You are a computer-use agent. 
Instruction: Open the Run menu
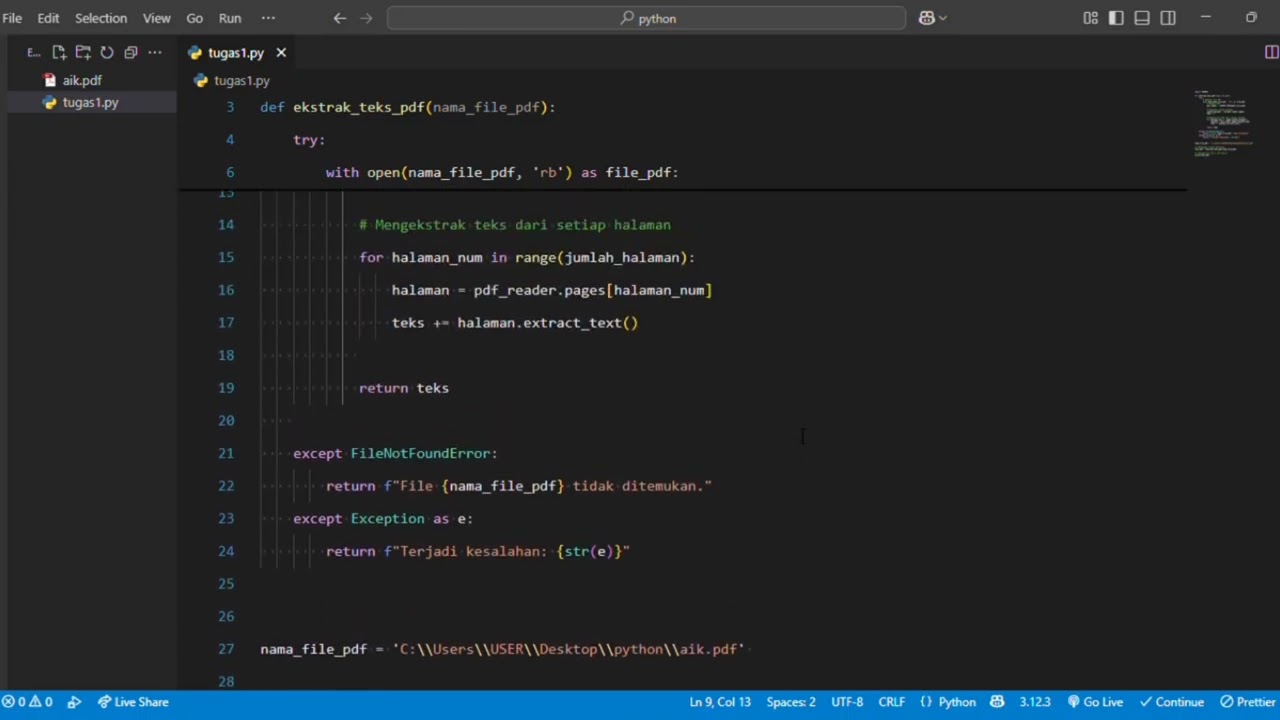click(x=230, y=18)
